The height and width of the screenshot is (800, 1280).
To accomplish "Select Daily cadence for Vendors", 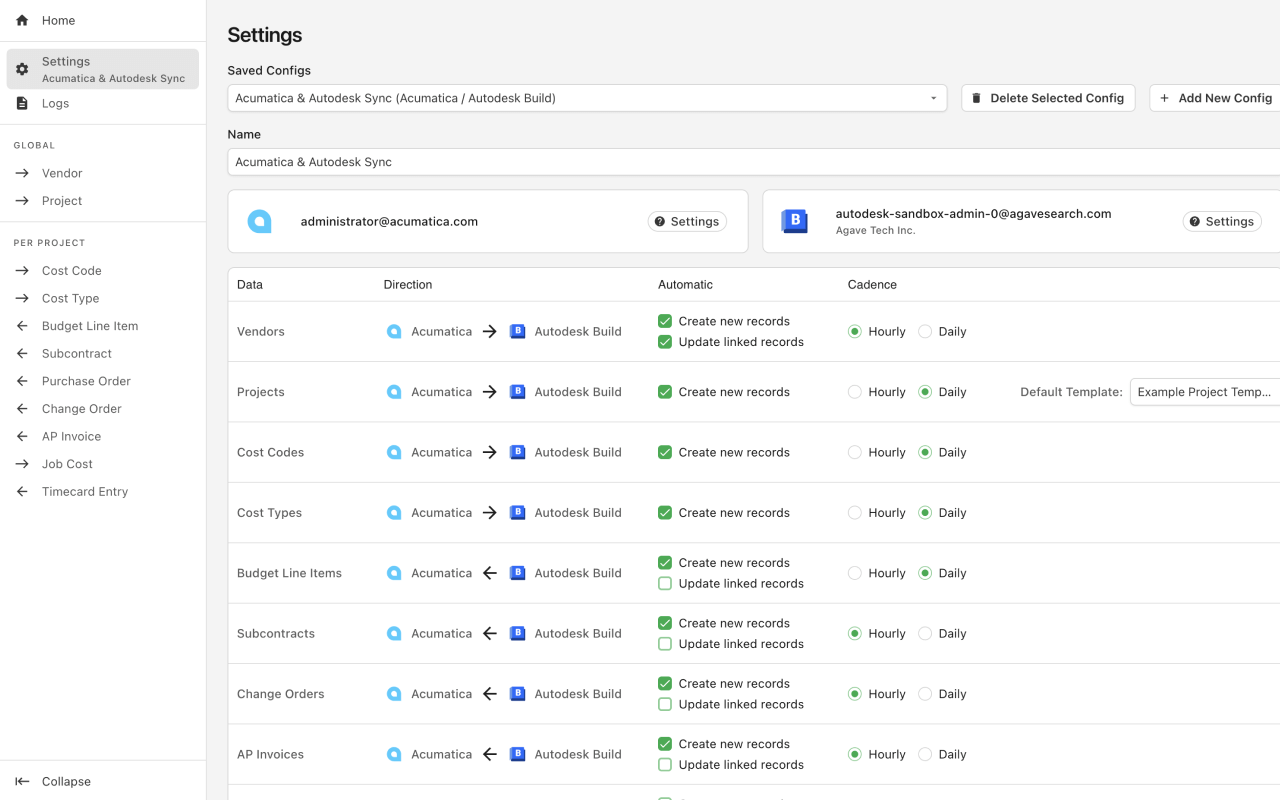I will coord(925,331).
